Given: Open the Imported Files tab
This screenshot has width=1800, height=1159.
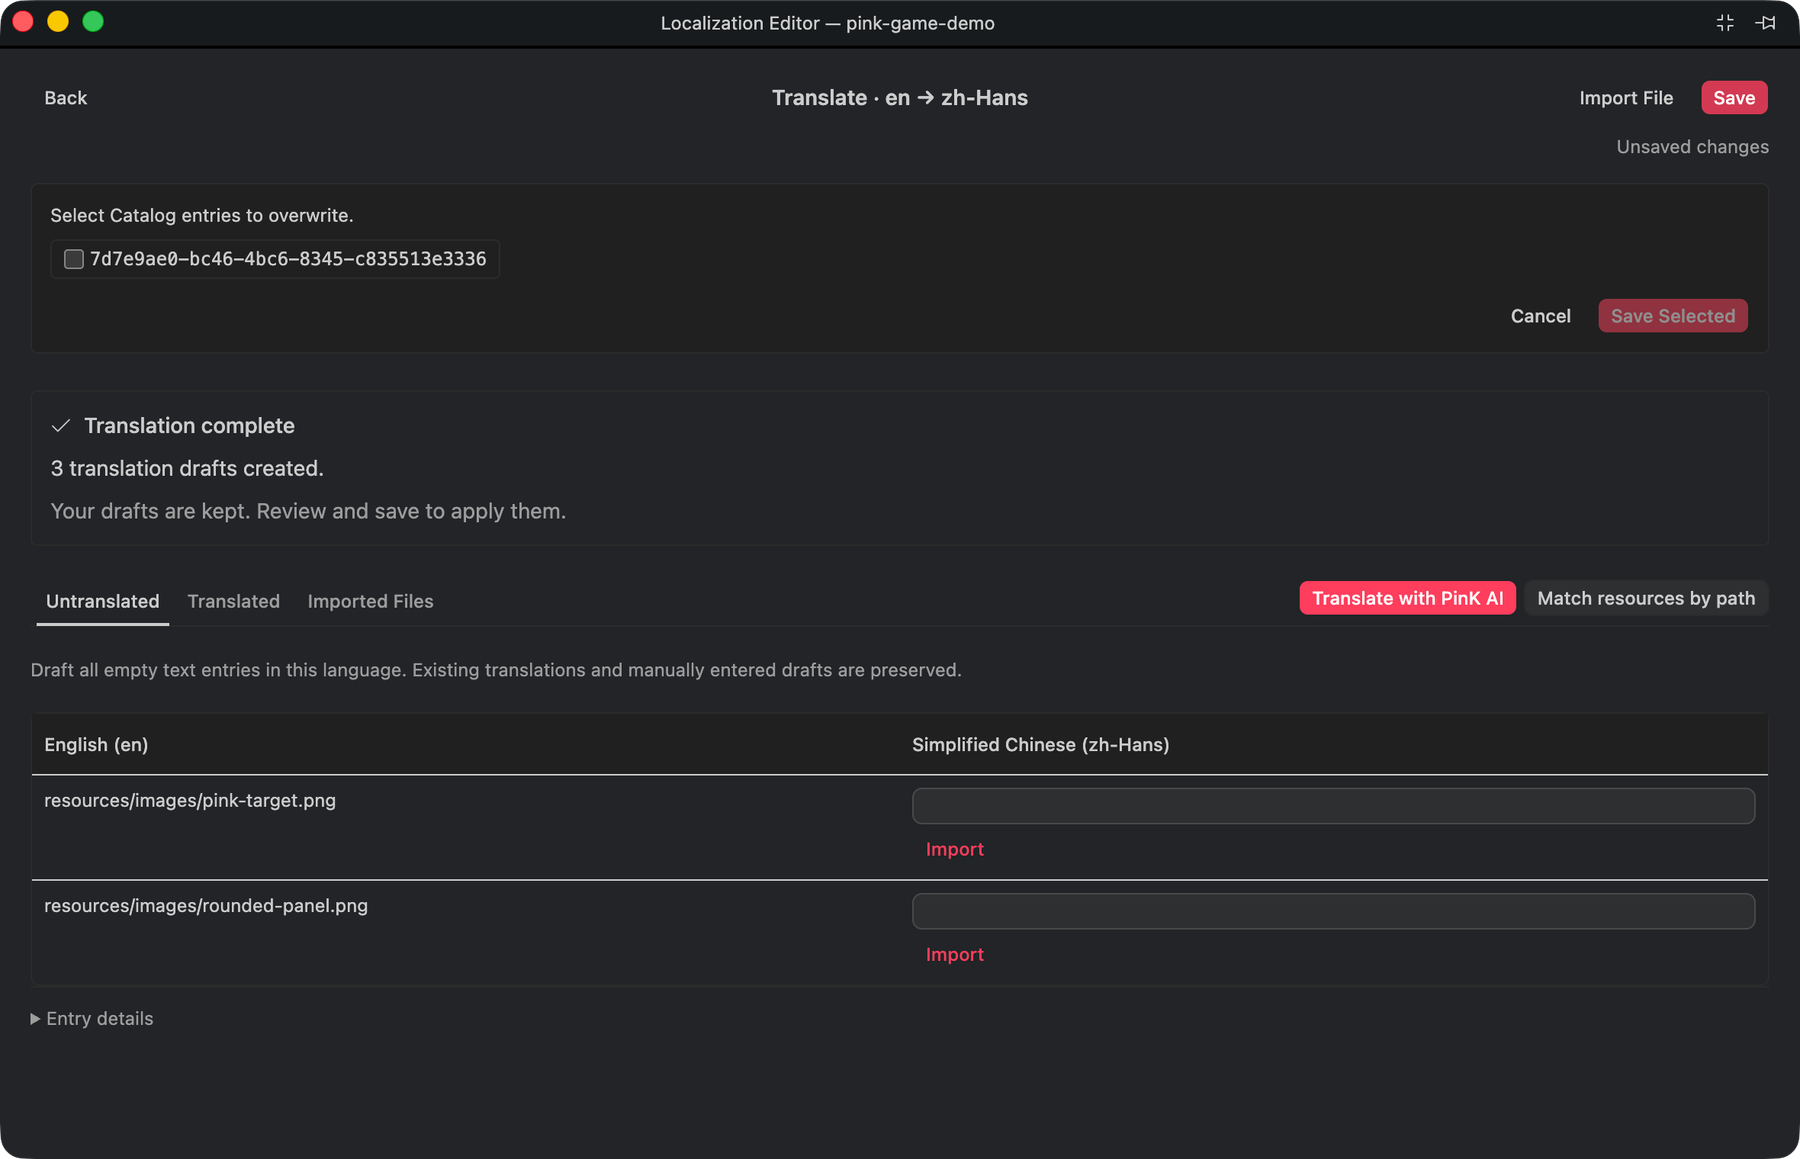Looking at the screenshot, I should tap(370, 601).
